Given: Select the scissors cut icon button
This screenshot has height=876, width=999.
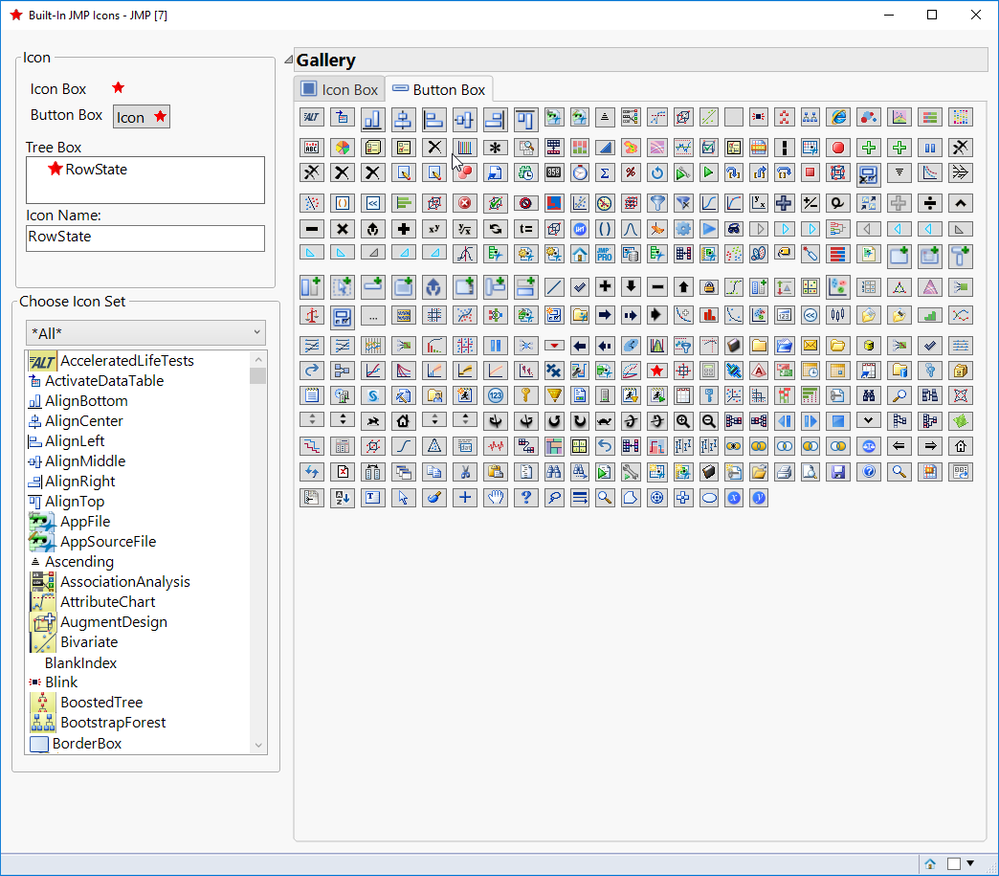Looking at the screenshot, I should pos(464,472).
